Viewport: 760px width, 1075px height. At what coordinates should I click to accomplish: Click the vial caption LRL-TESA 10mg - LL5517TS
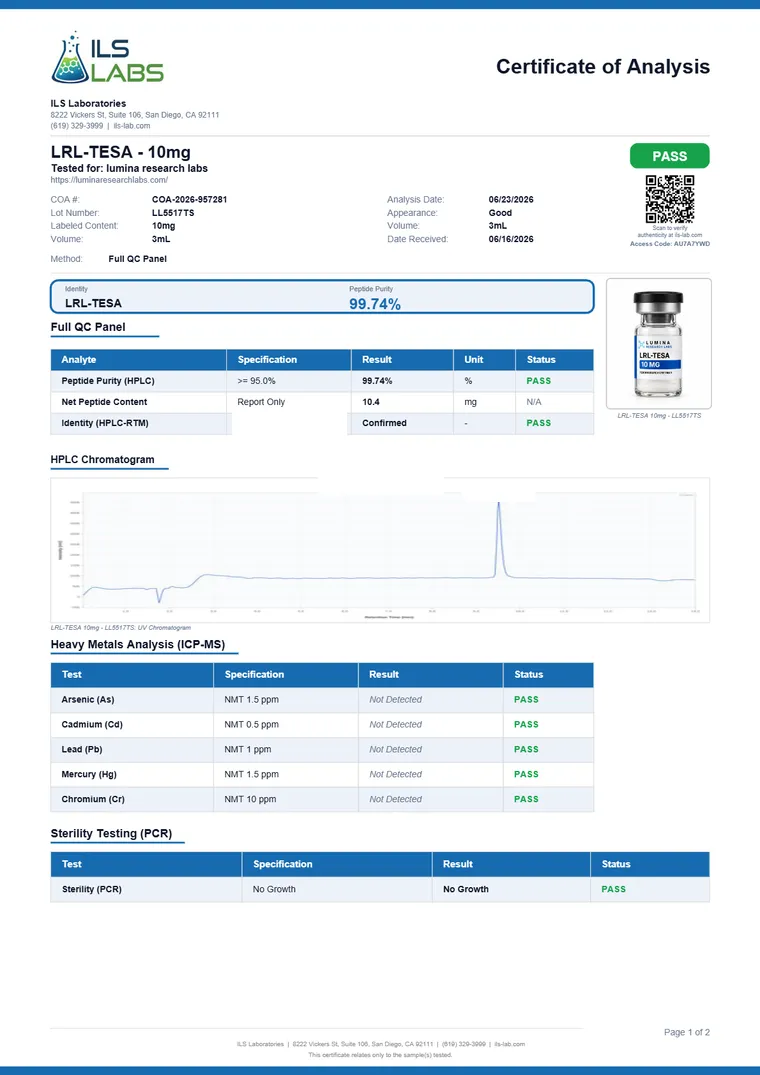coord(659,415)
